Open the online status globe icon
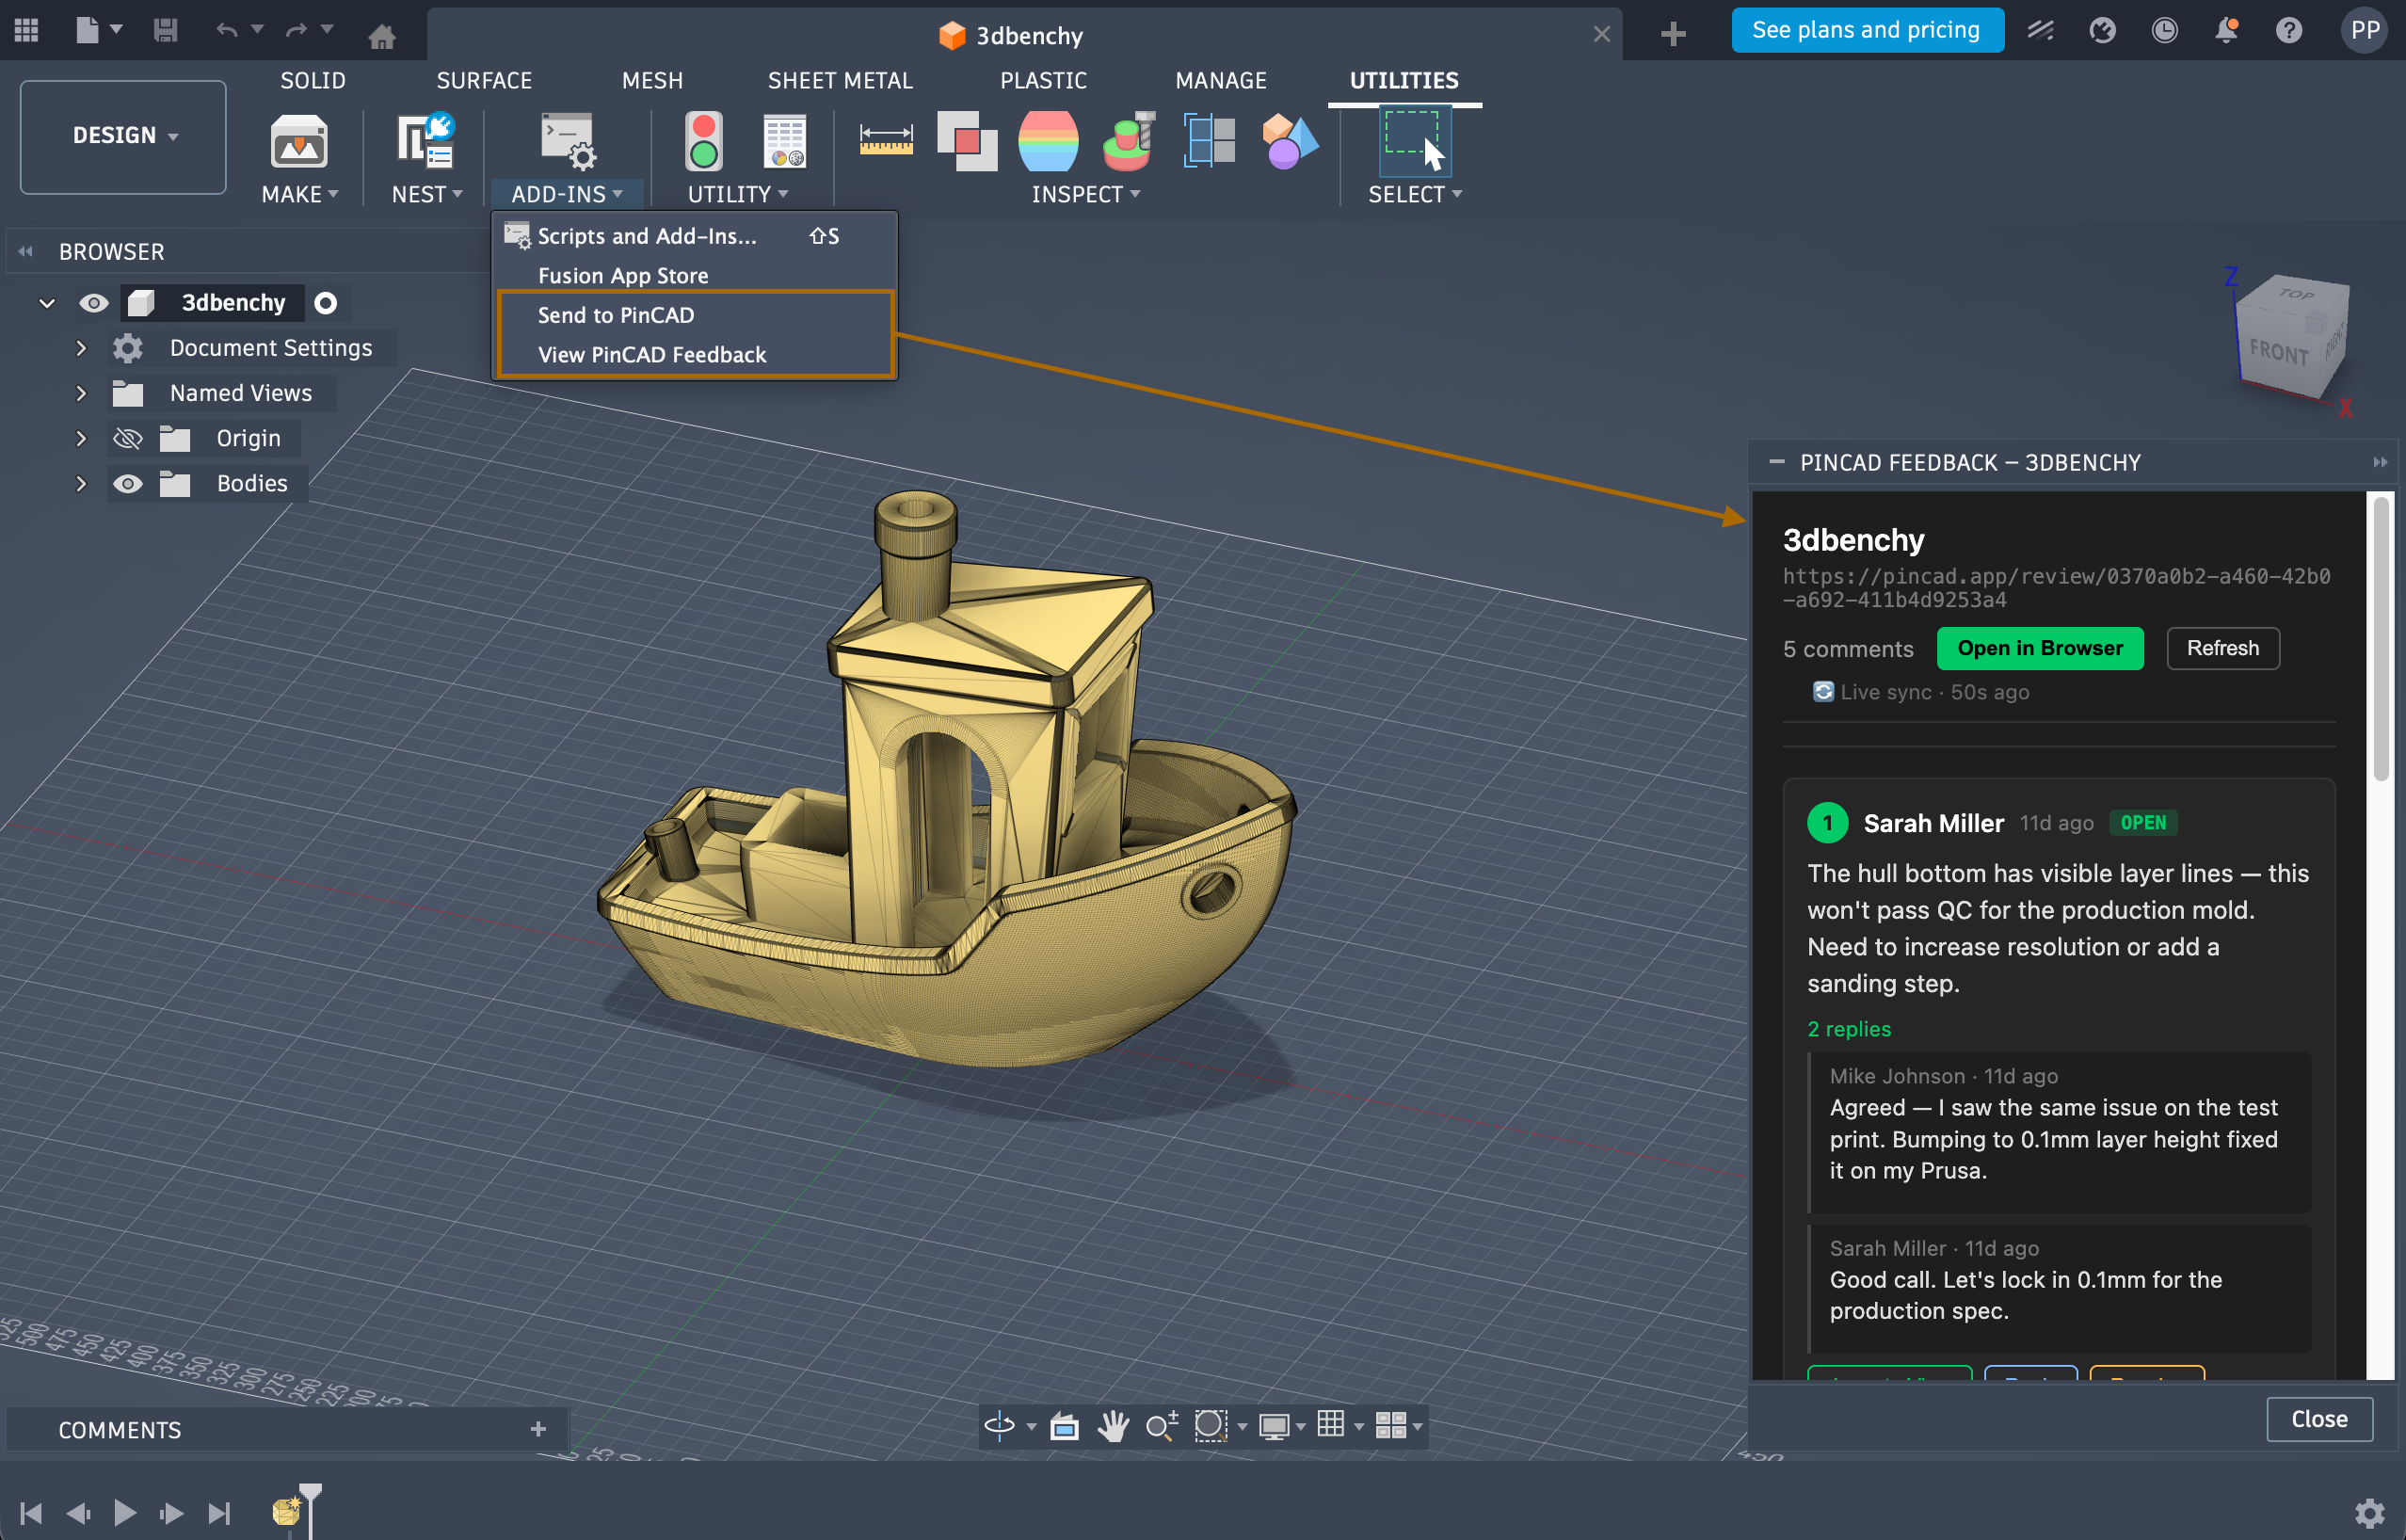 (x=2102, y=30)
